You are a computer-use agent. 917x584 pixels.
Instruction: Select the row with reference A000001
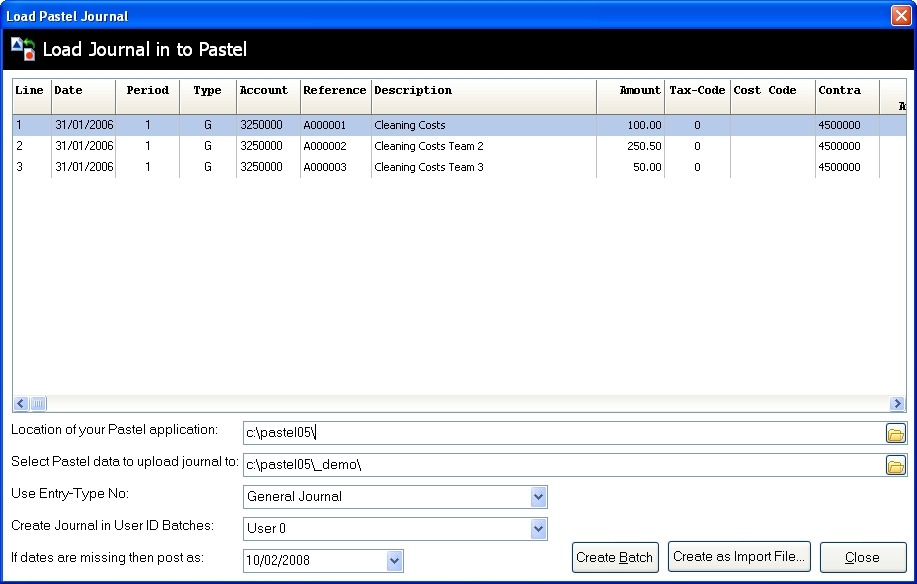tap(459, 125)
